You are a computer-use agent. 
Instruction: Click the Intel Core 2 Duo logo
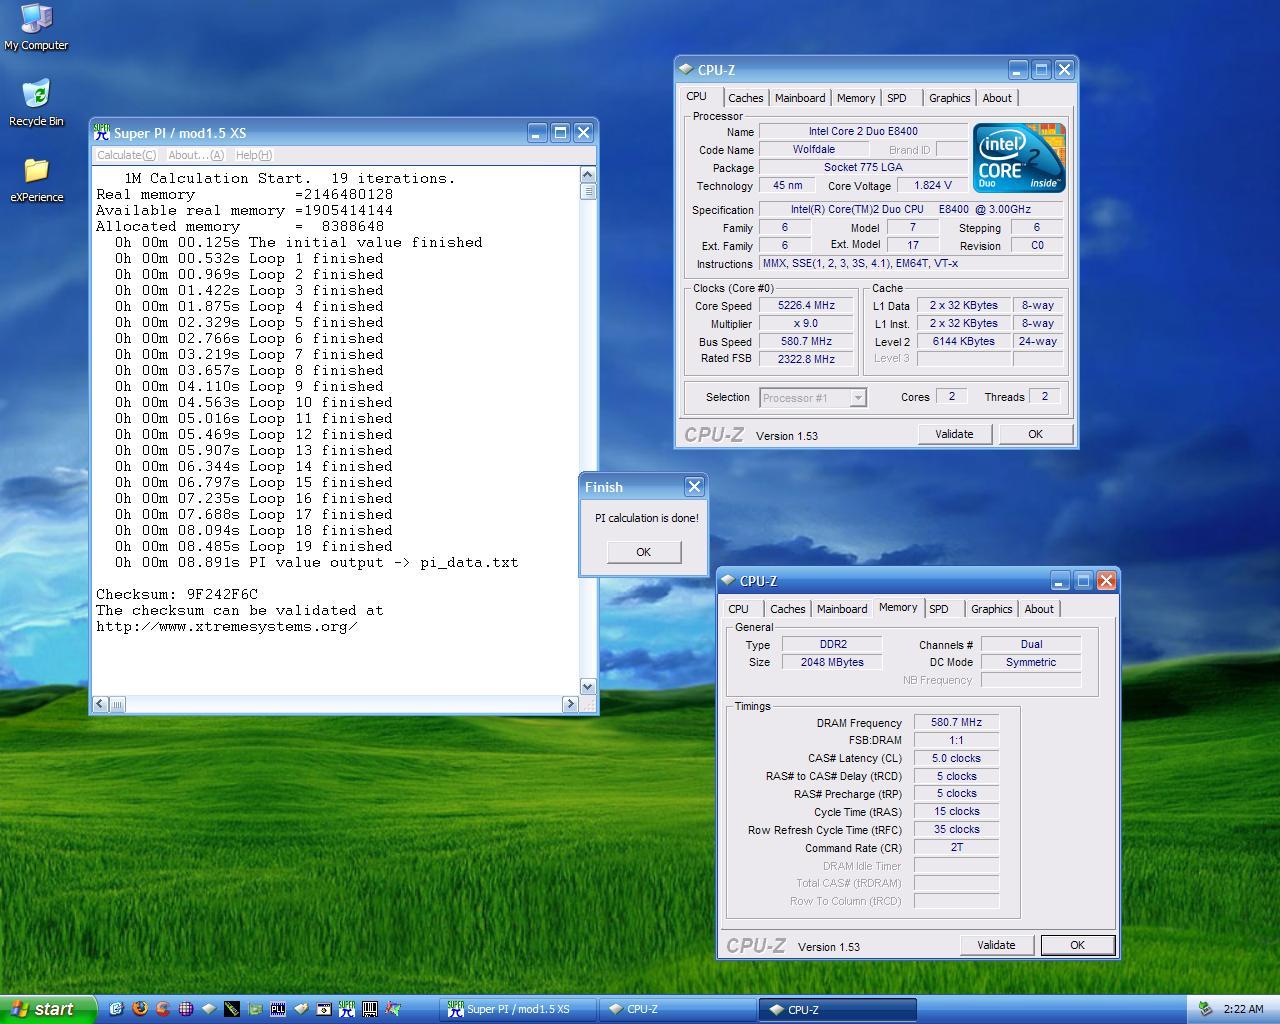[x=1019, y=157]
